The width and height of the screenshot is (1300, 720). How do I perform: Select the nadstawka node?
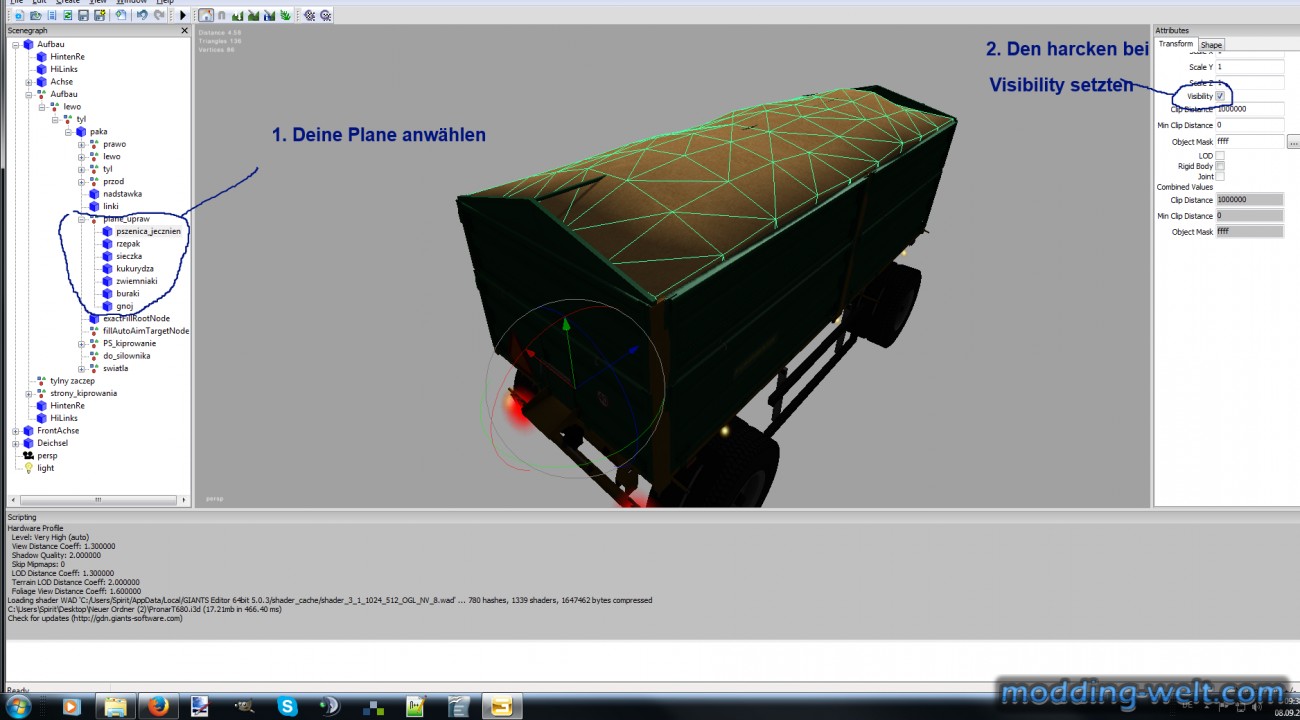(x=122, y=194)
